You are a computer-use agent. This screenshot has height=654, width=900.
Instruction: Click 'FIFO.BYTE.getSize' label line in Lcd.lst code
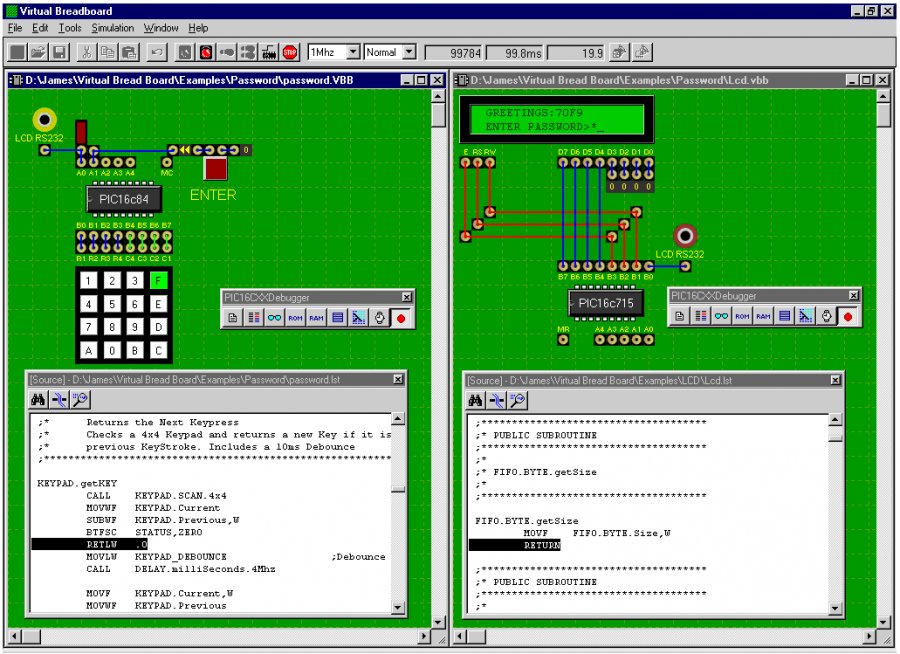[x=527, y=521]
